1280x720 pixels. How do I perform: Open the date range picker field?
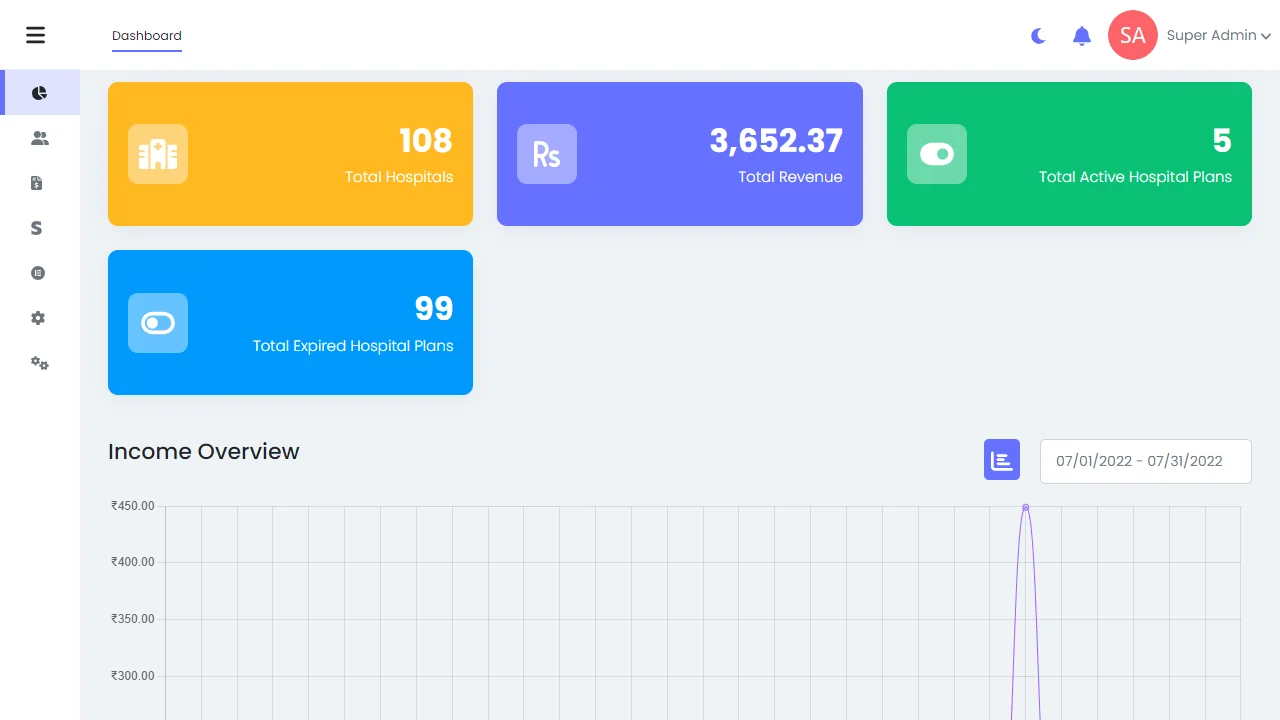1146,461
